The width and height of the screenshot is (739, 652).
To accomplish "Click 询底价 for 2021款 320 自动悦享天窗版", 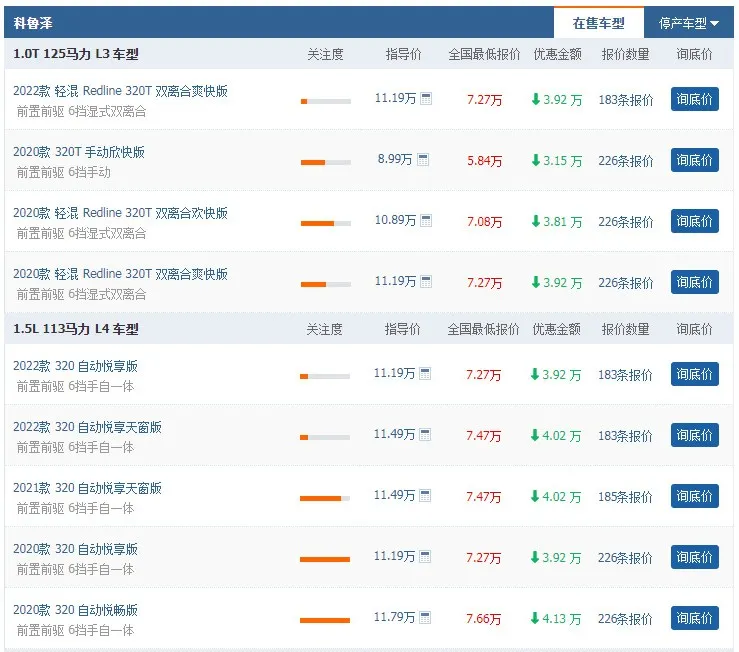I will click(695, 496).
